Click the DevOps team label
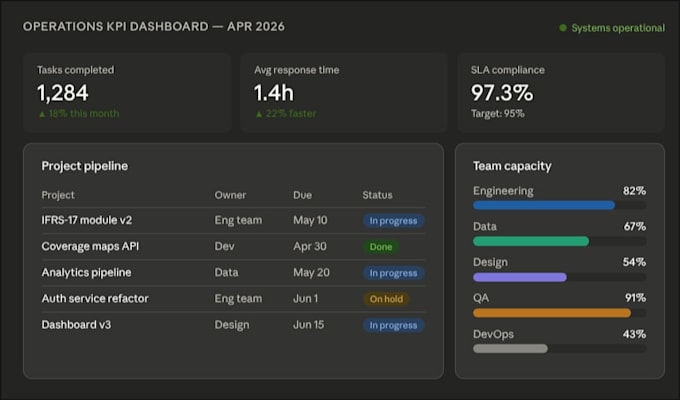The image size is (680, 400). click(x=494, y=334)
